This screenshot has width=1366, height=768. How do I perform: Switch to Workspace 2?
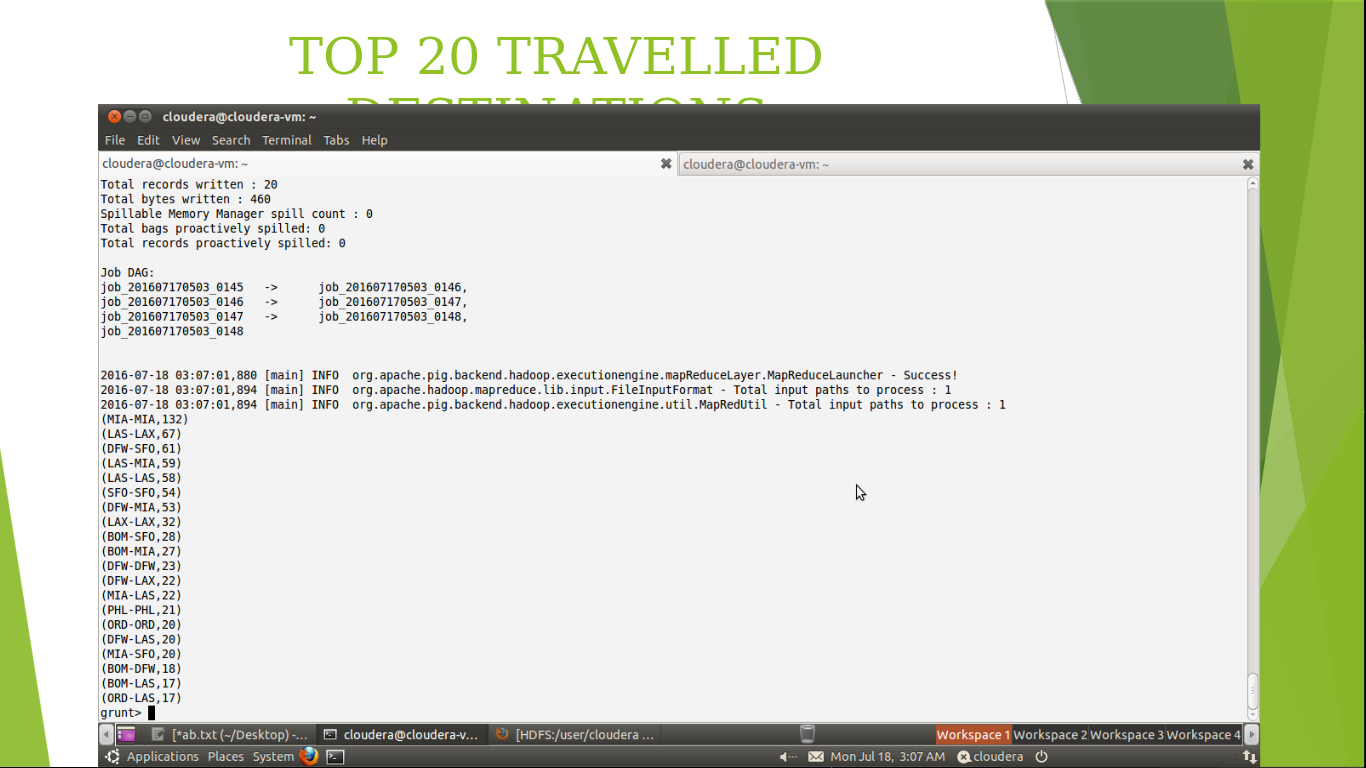pyautogui.click(x=1050, y=735)
